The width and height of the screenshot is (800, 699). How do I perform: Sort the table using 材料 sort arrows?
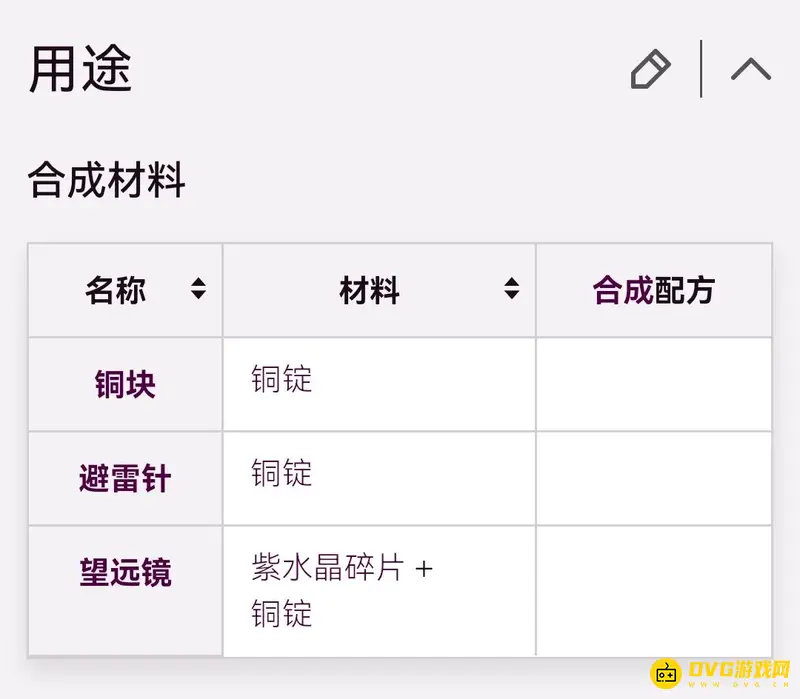[x=511, y=290]
